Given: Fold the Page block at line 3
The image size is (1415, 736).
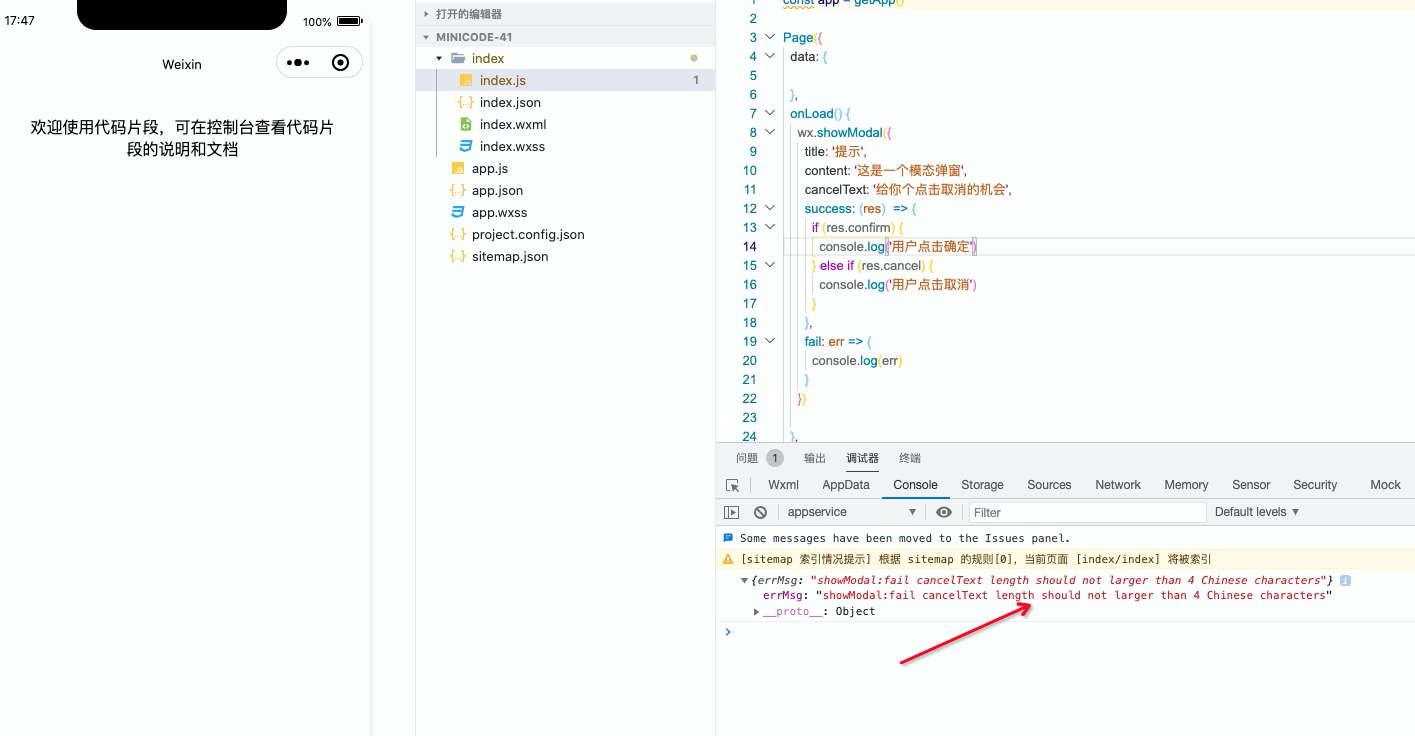Looking at the screenshot, I should 770,37.
